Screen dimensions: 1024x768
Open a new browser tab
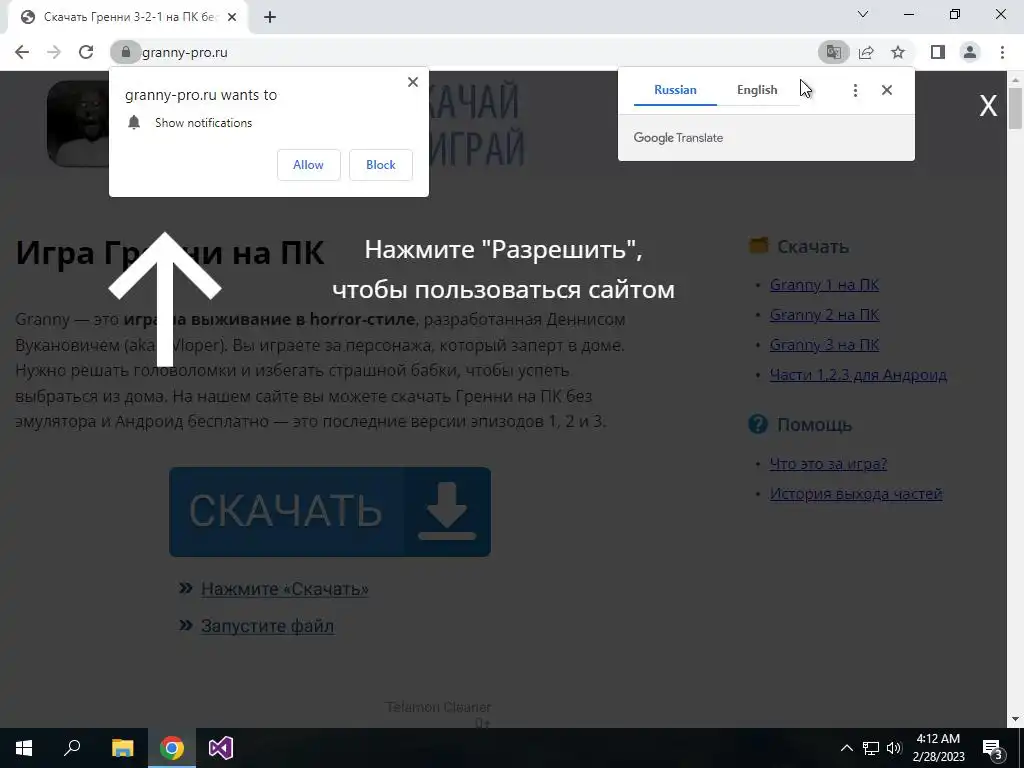[270, 18]
